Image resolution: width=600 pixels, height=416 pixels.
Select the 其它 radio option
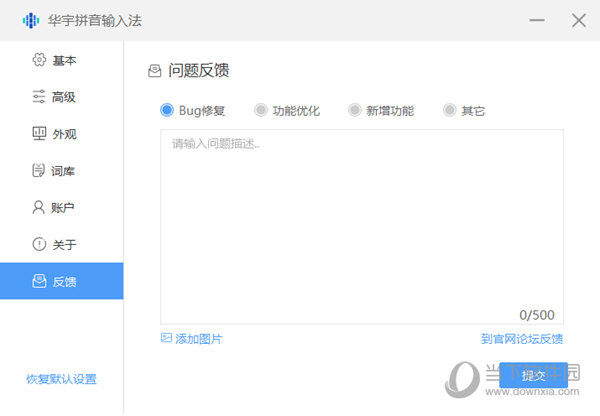click(x=450, y=110)
